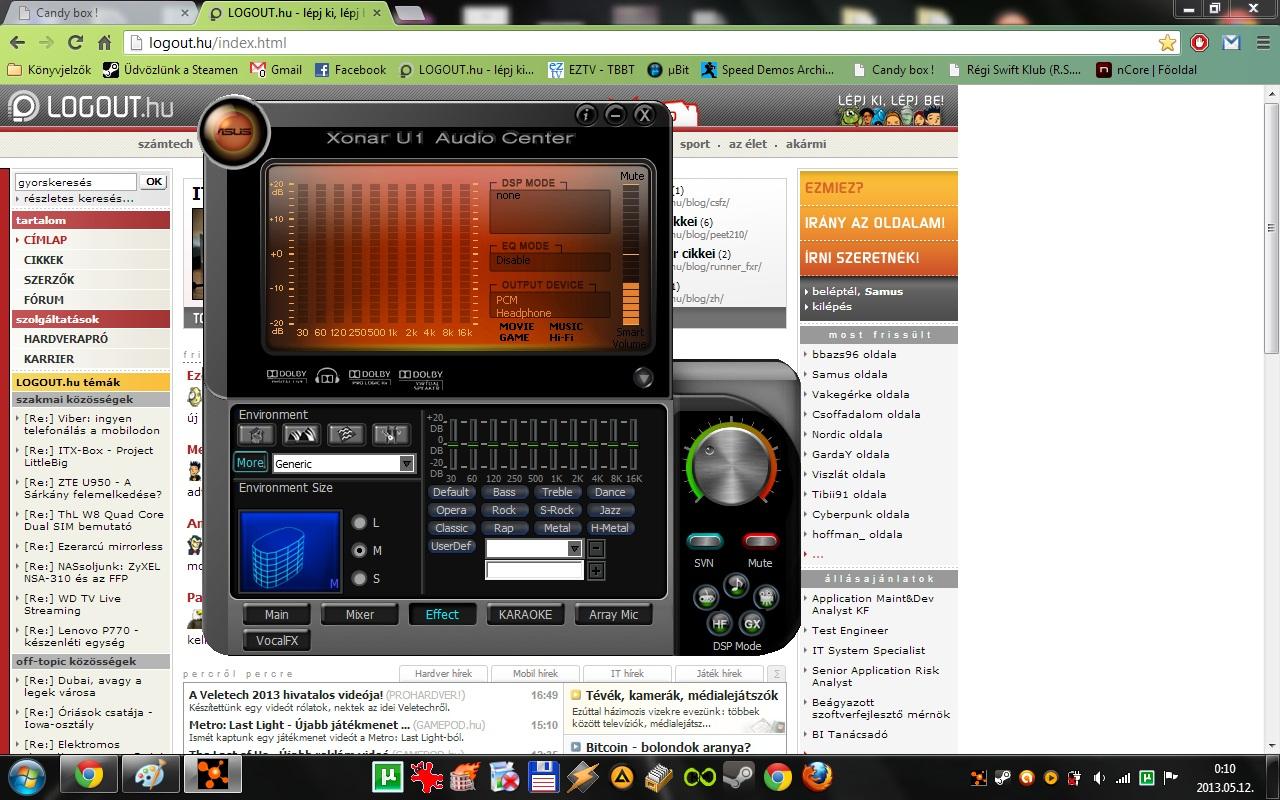The height and width of the screenshot is (800, 1280).
Task: Bookmark this page with the star icon
Action: (1167, 43)
